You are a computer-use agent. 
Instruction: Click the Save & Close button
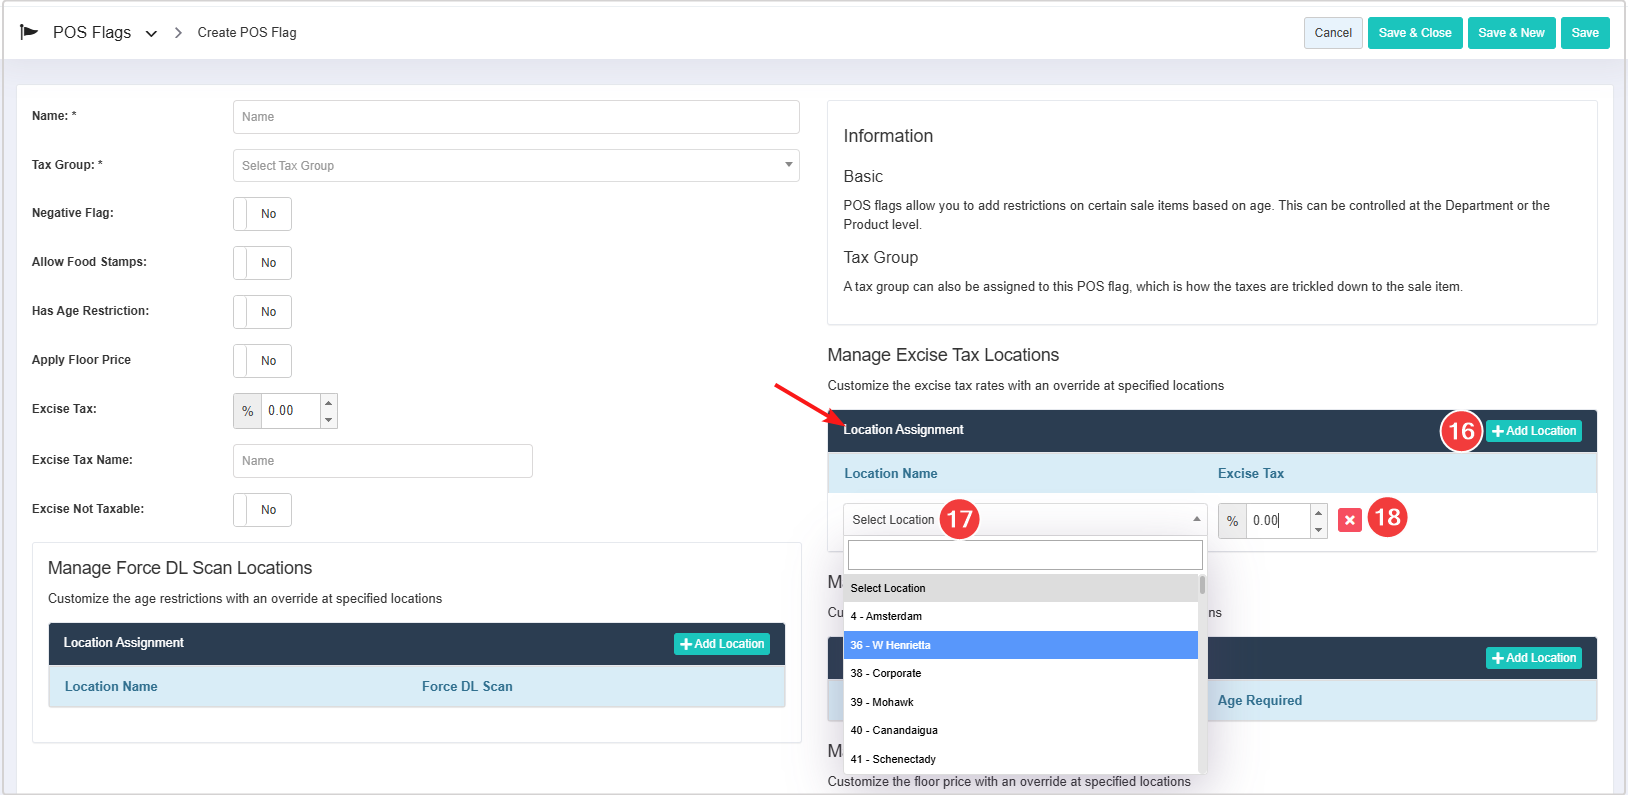tap(1415, 33)
